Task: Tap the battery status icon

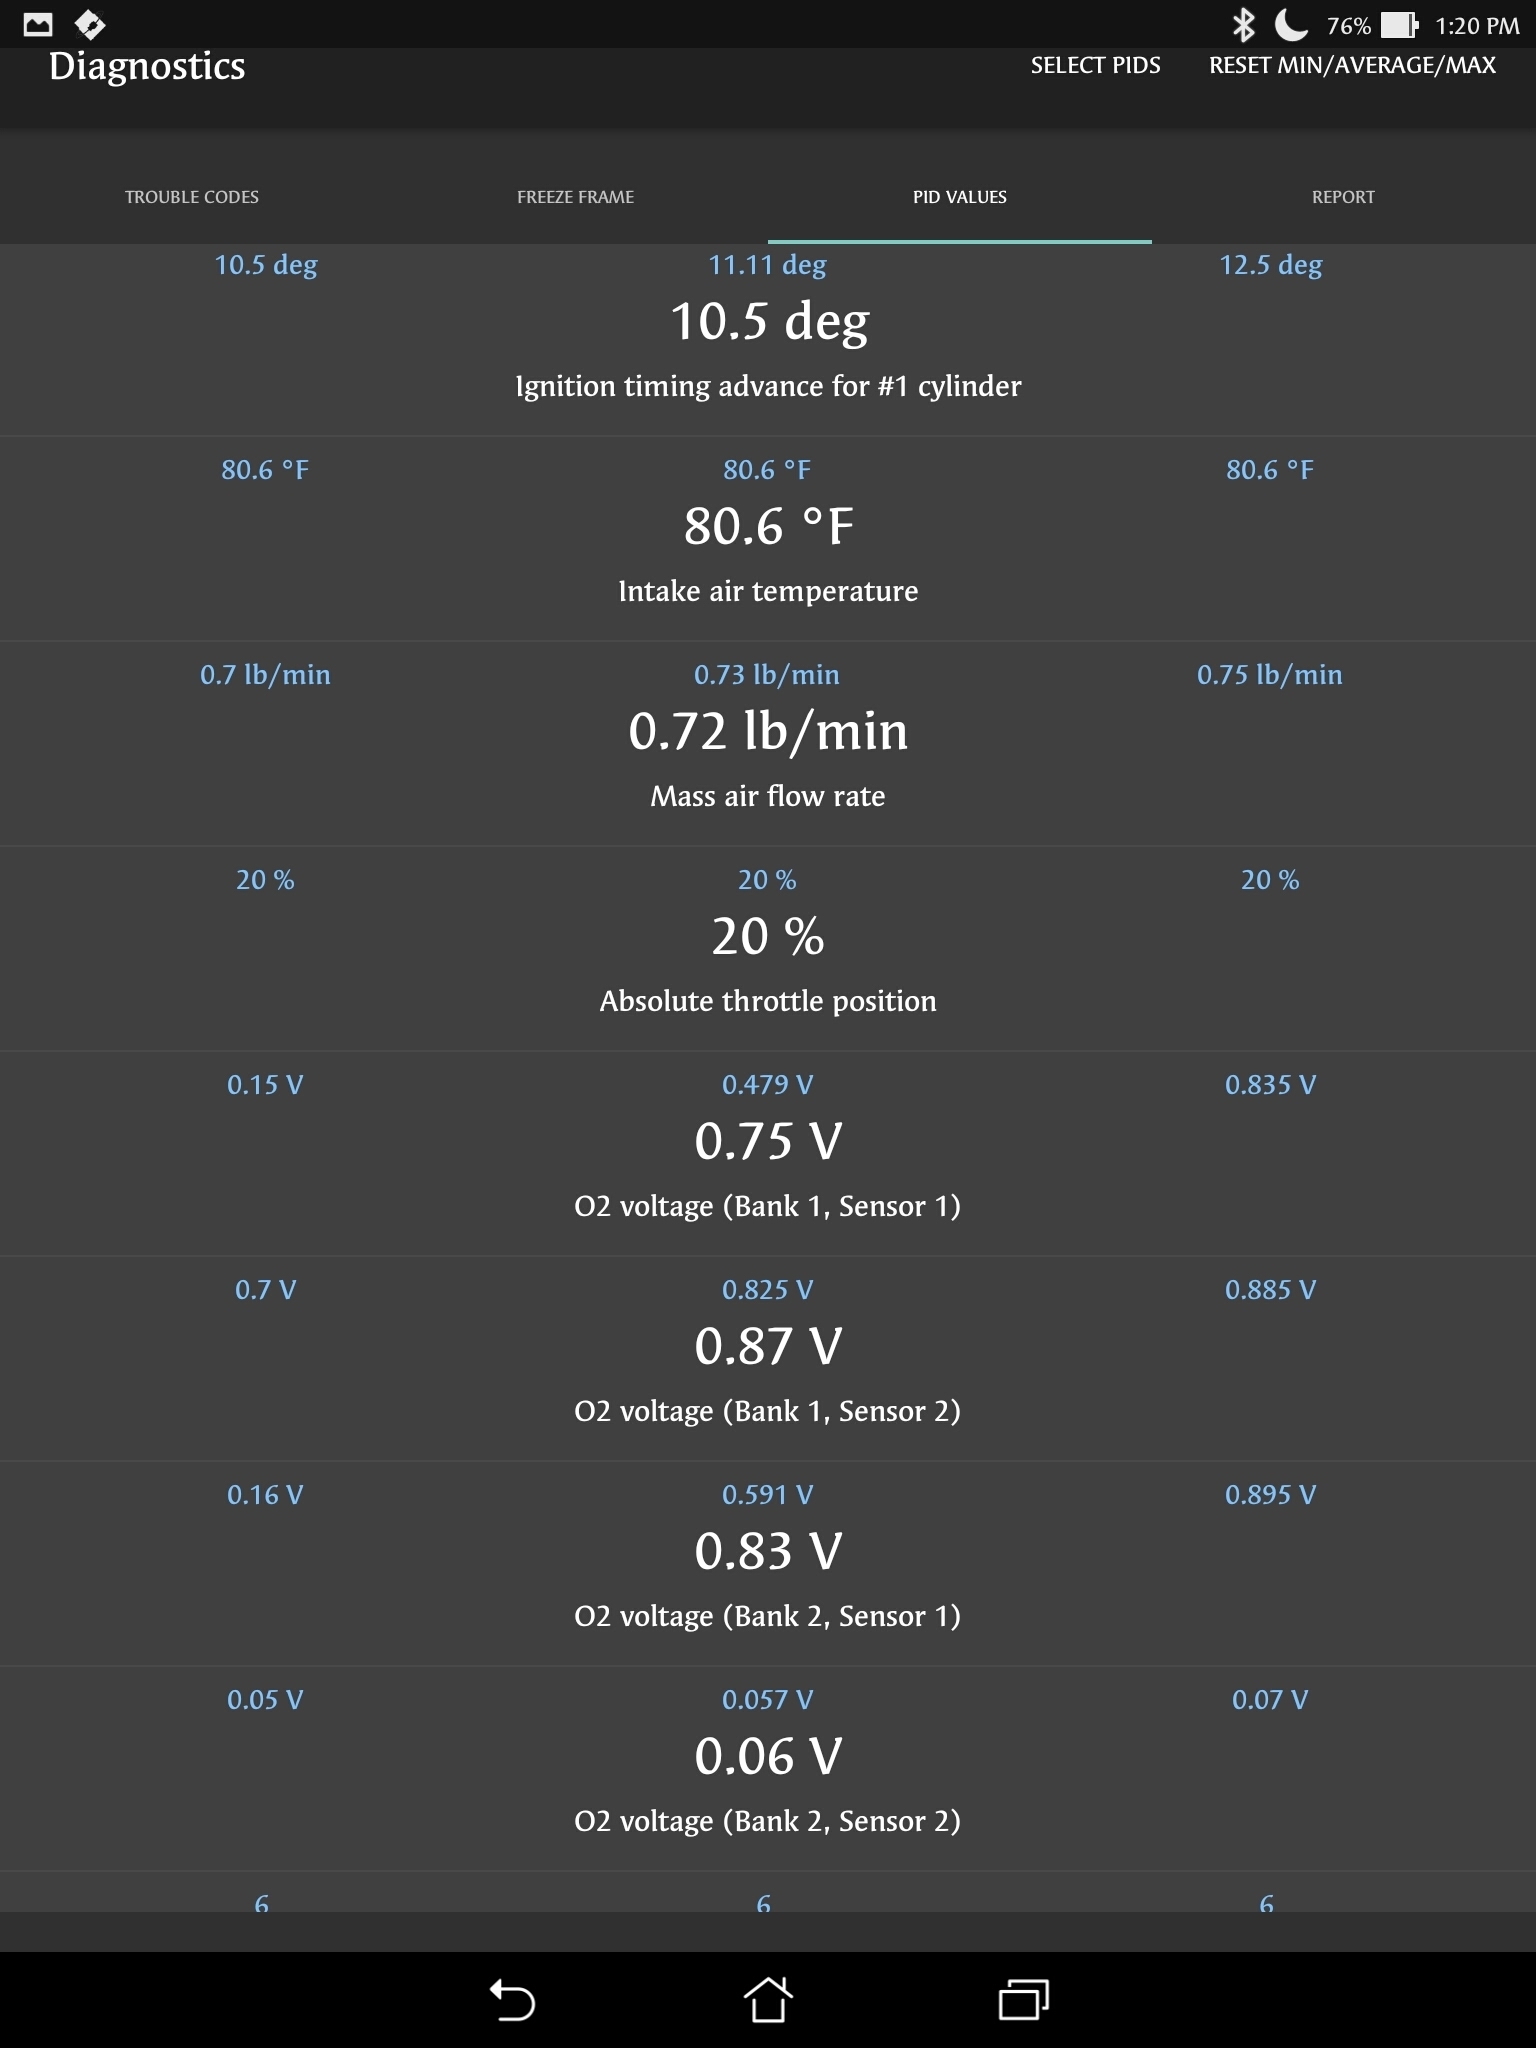Action: point(1399,25)
